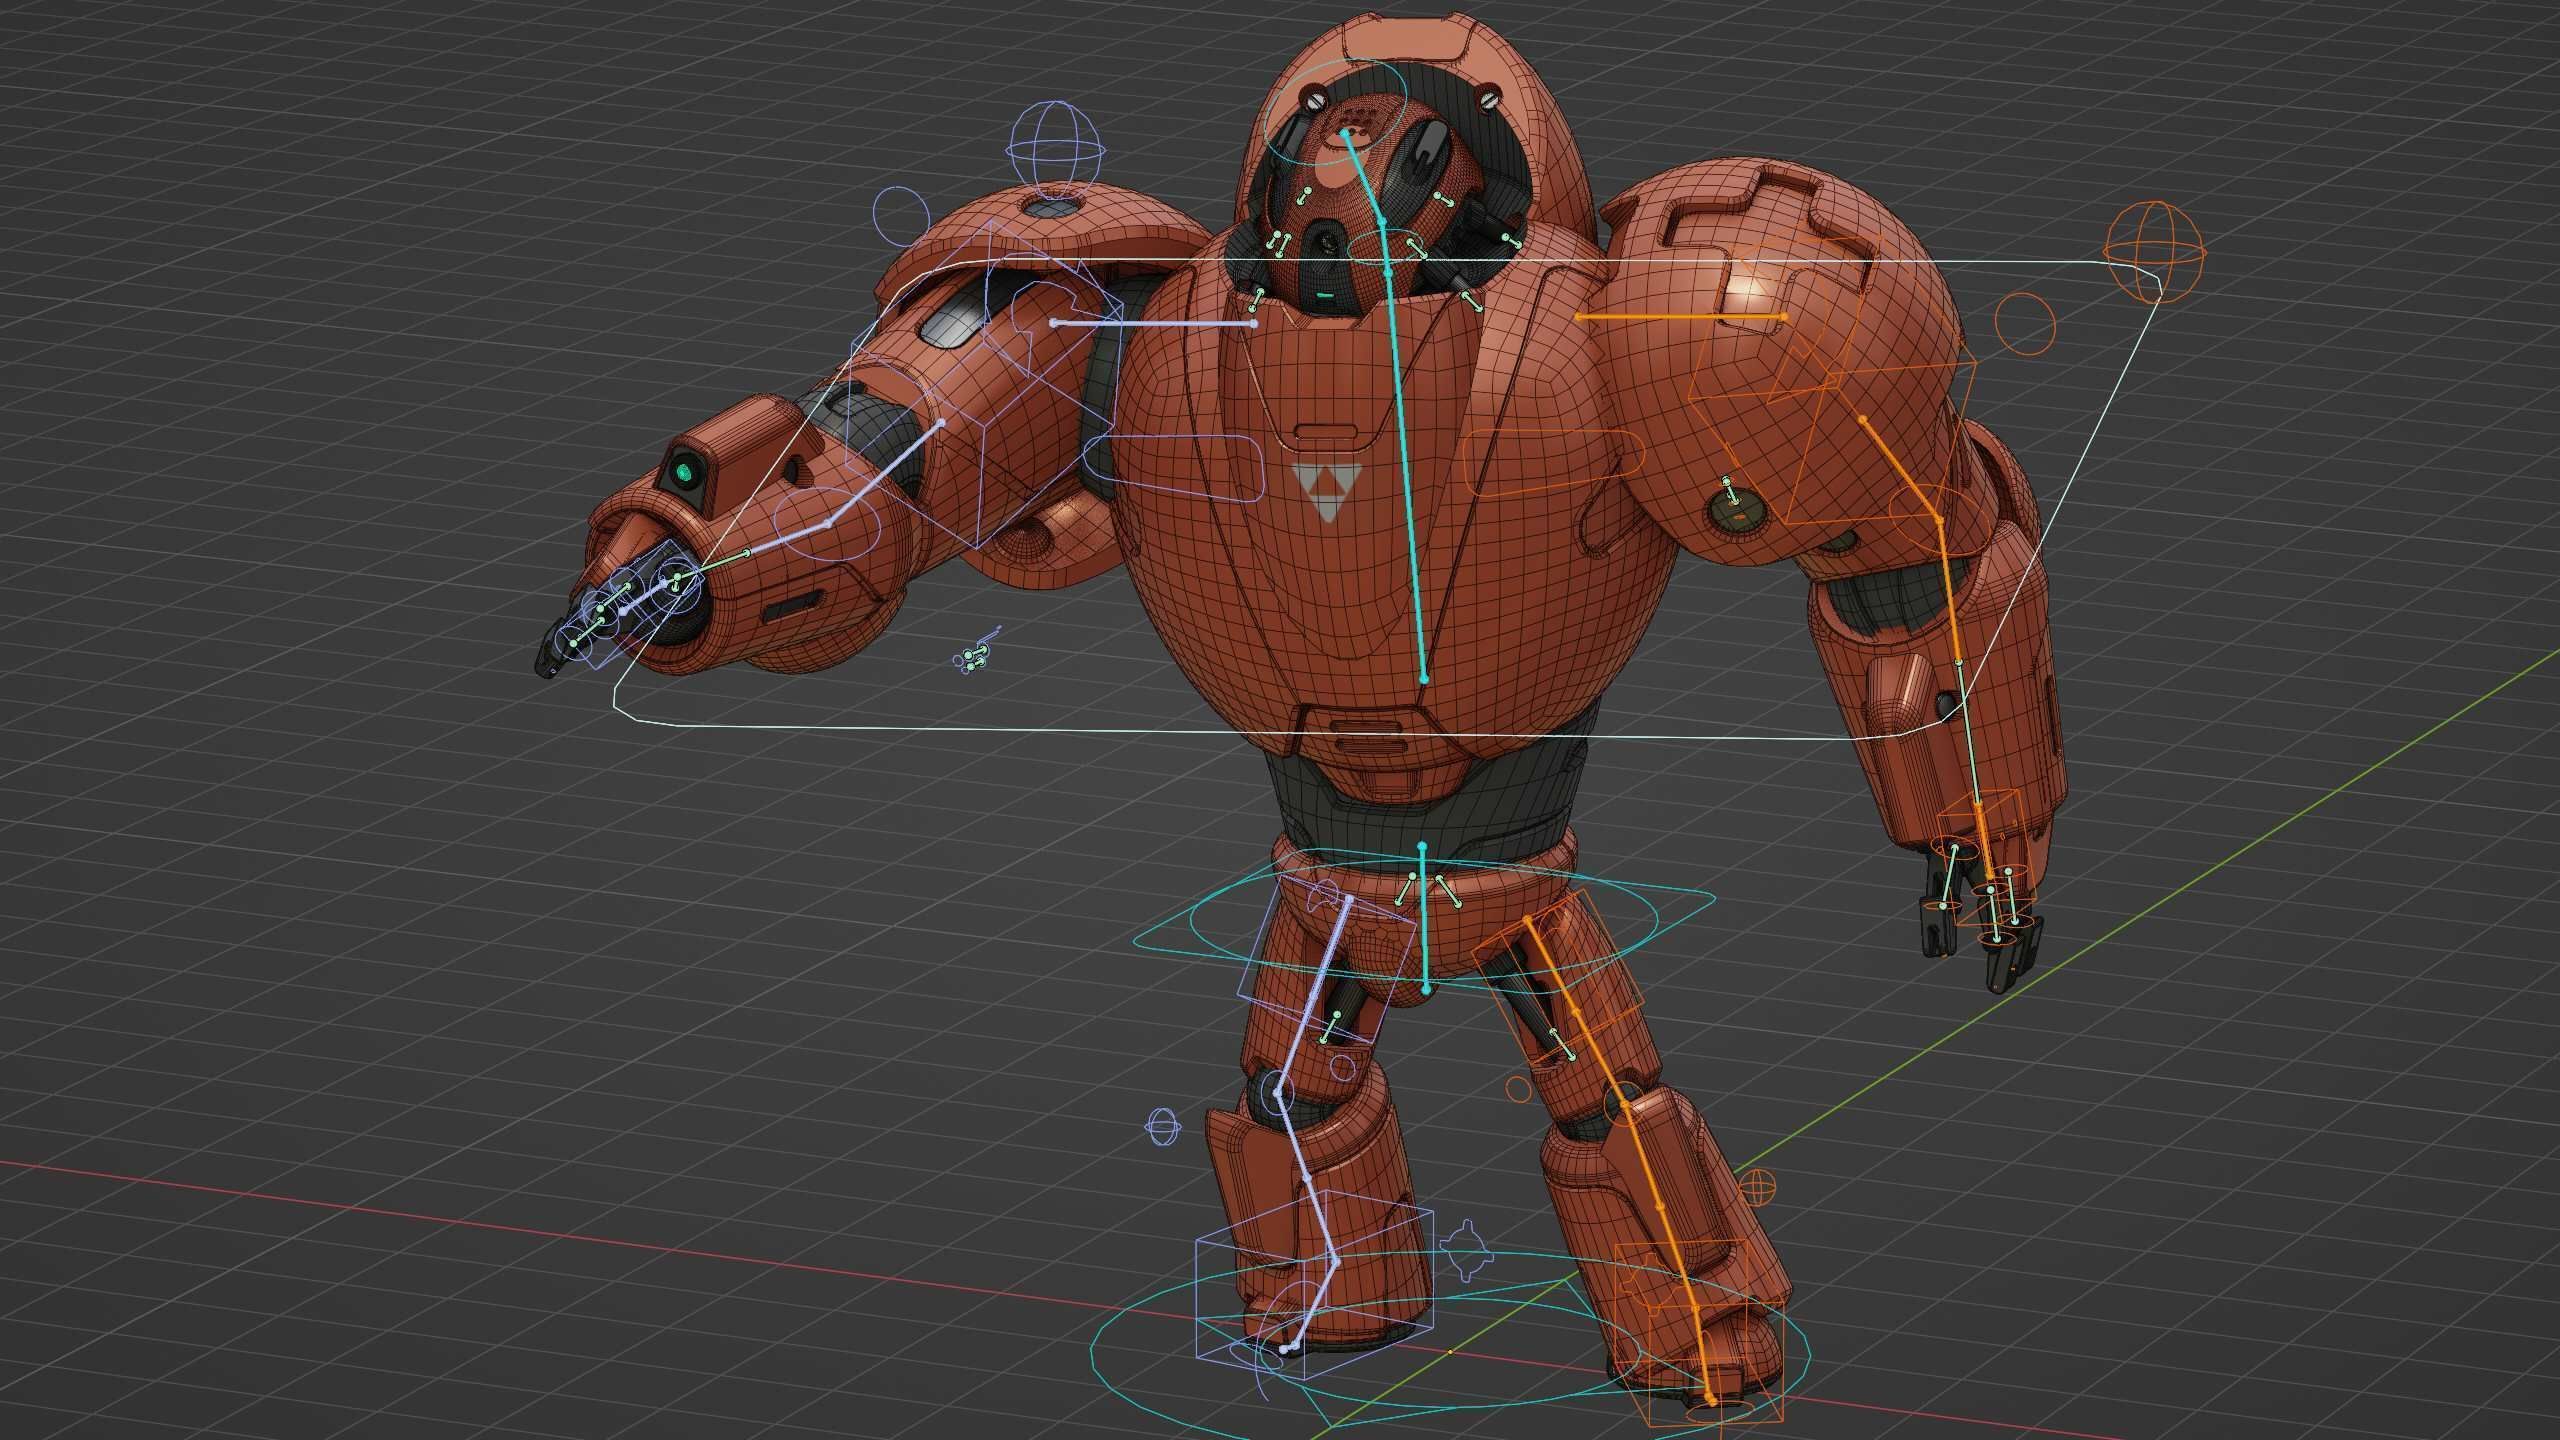Select the blue gear-shaped control near the foot
Image resolution: width=2560 pixels, height=1440 pixels.
pyautogui.click(x=1467, y=1249)
